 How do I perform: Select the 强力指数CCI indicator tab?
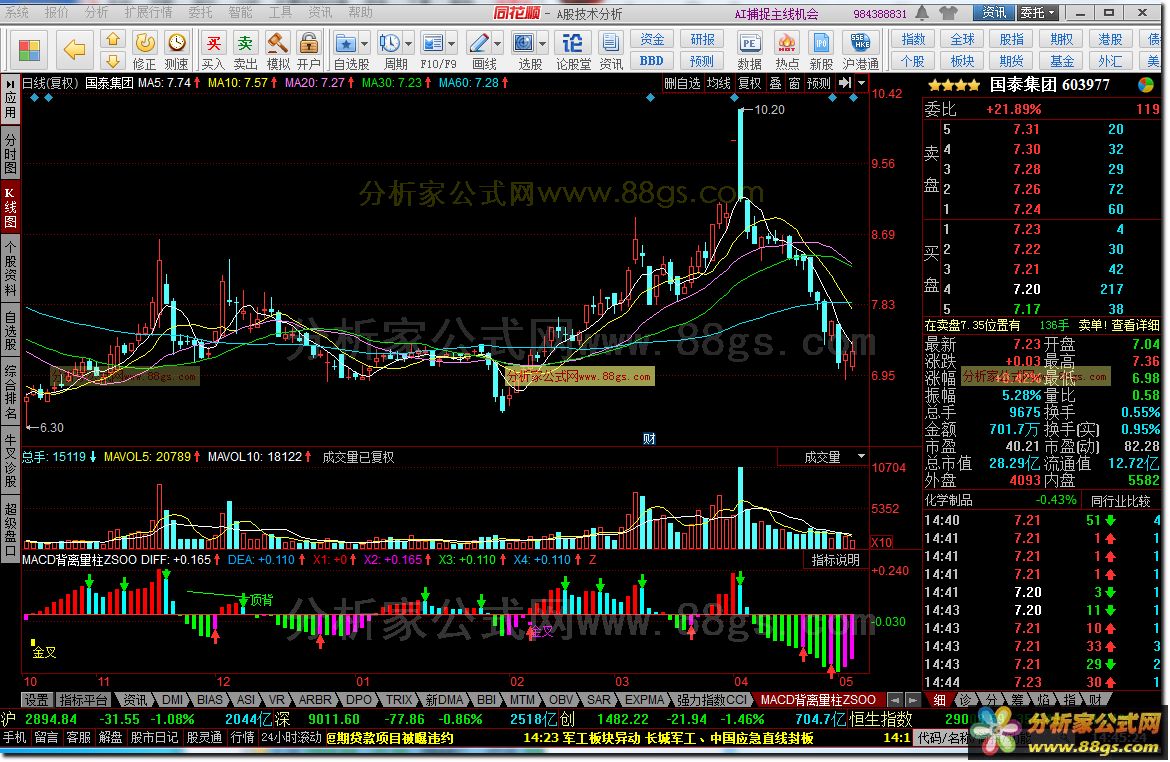tap(712, 700)
